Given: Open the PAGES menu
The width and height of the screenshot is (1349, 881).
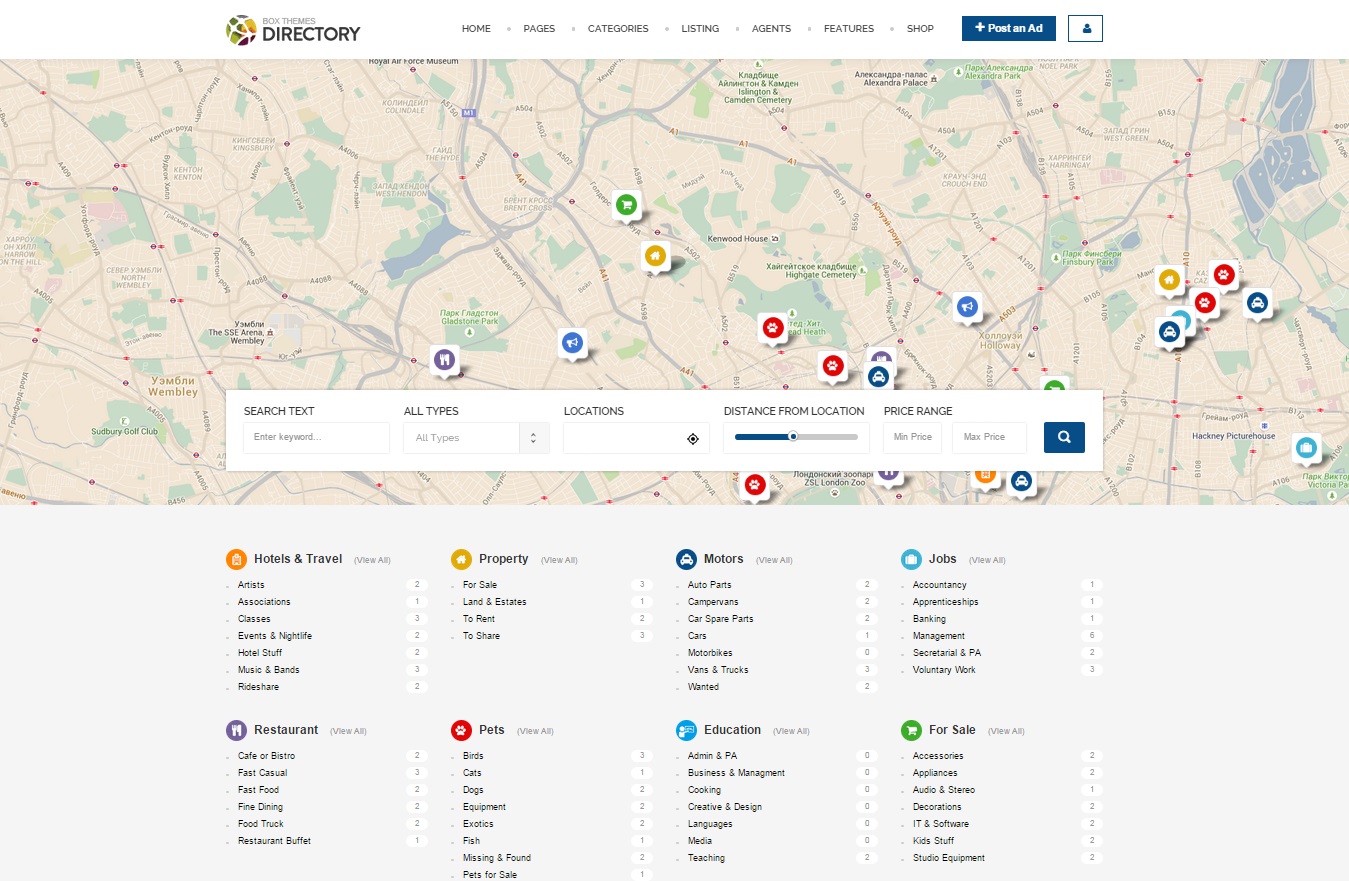Looking at the screenshot, I should tap(539, 29).
